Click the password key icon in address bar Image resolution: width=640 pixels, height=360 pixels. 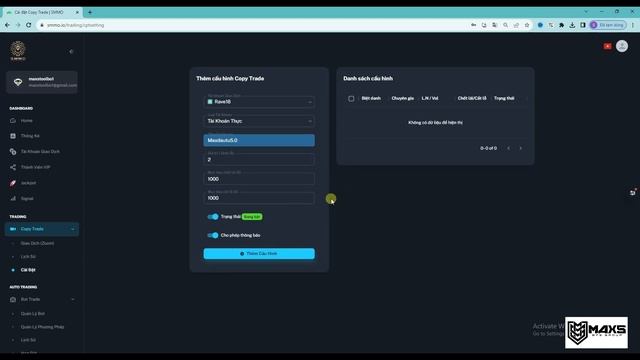[x=473, y=25]
